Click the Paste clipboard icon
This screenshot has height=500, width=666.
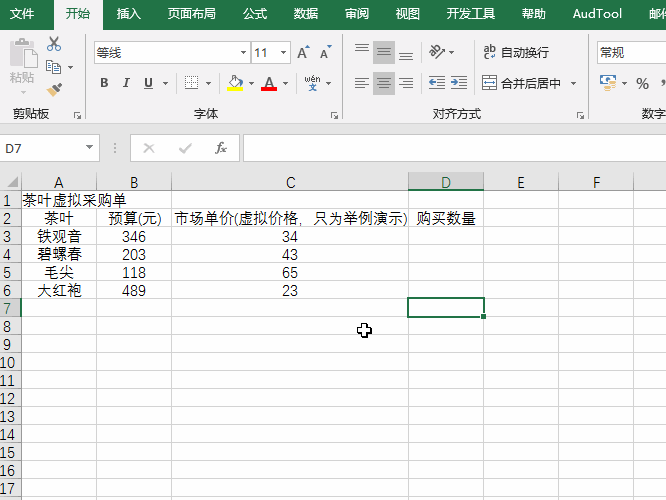point(23,53)
